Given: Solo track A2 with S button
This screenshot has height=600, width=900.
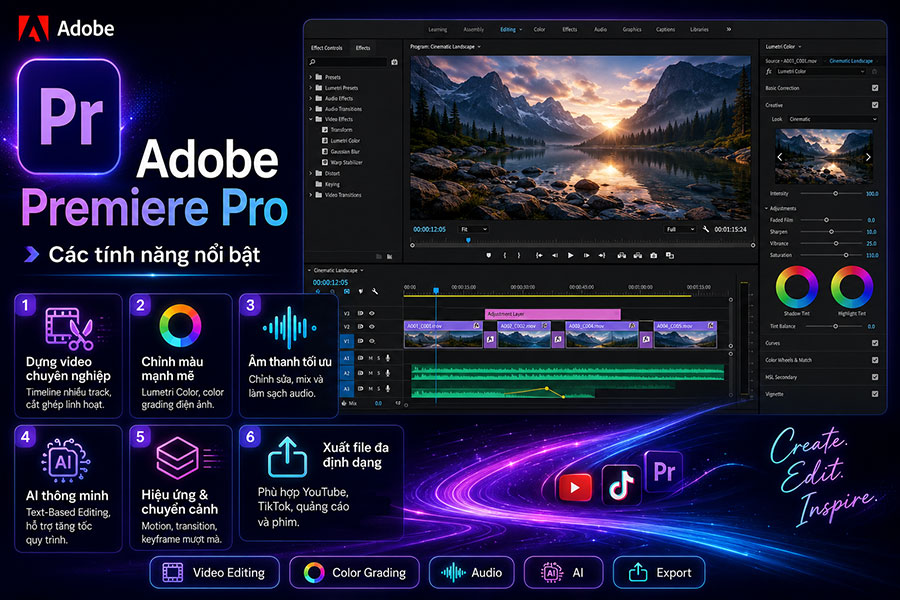Looking at the screenshot, I should pos(378,373).
